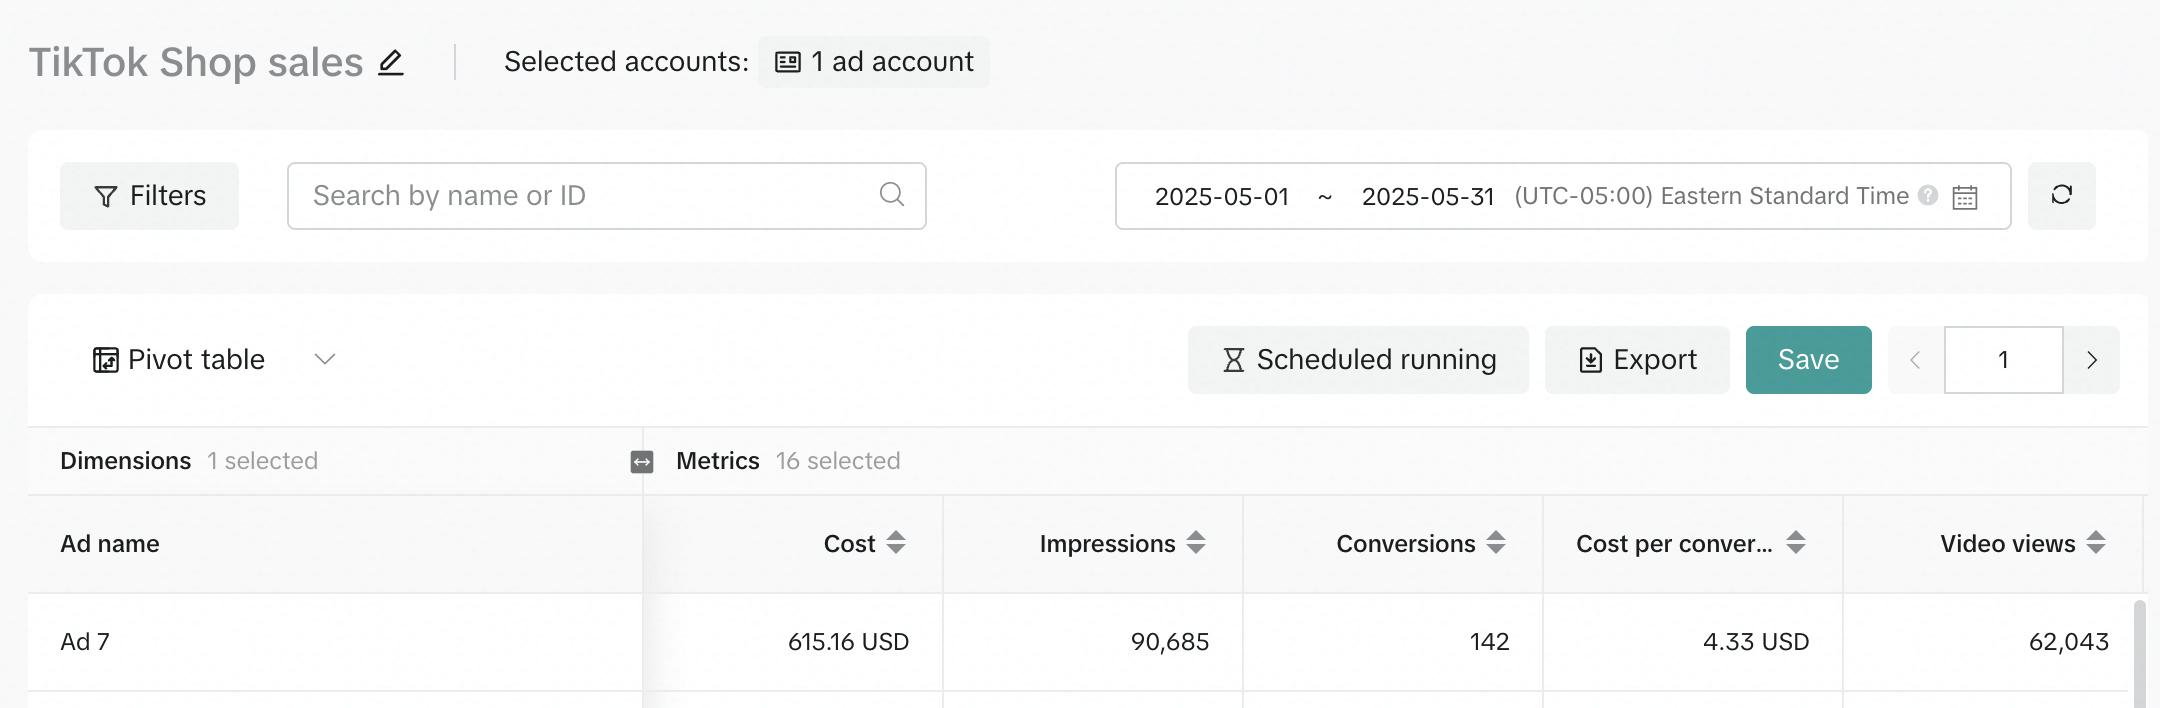Screen dimensions: 2160x708
Task: Open the Filters panel
Action: [150, 196]
